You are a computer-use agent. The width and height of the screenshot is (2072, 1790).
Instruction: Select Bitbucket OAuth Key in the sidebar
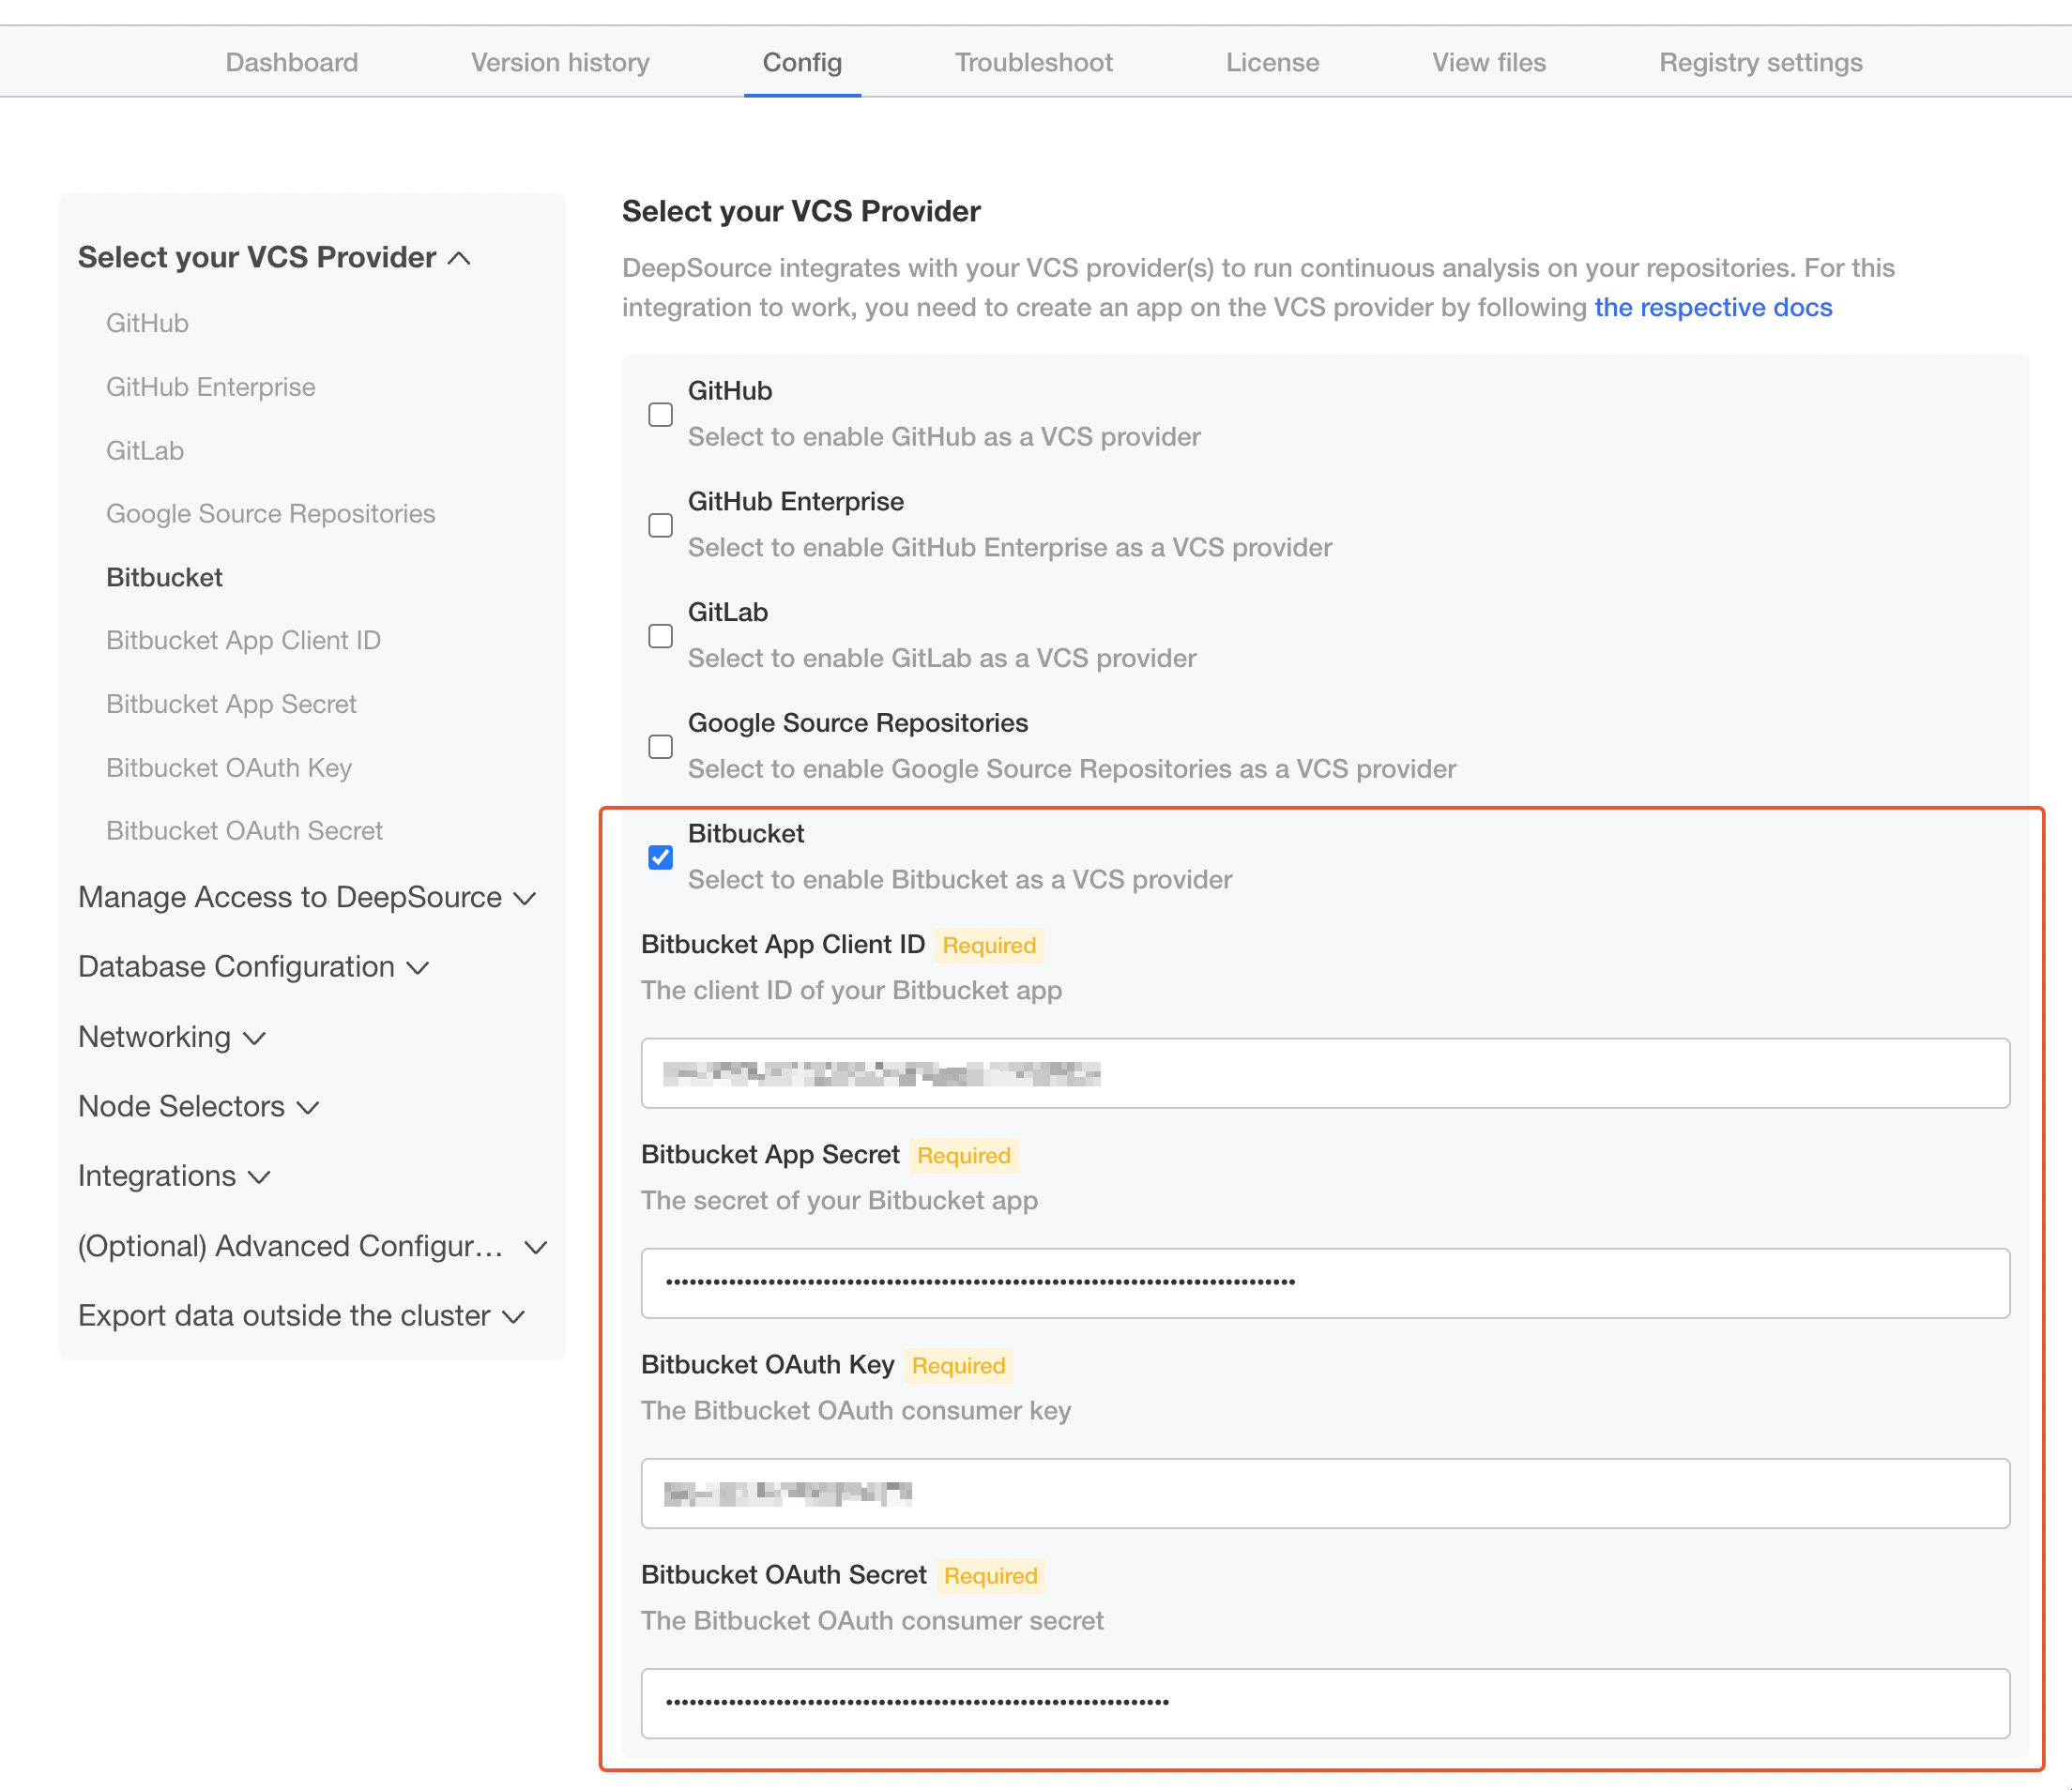[x=228, y=768]
